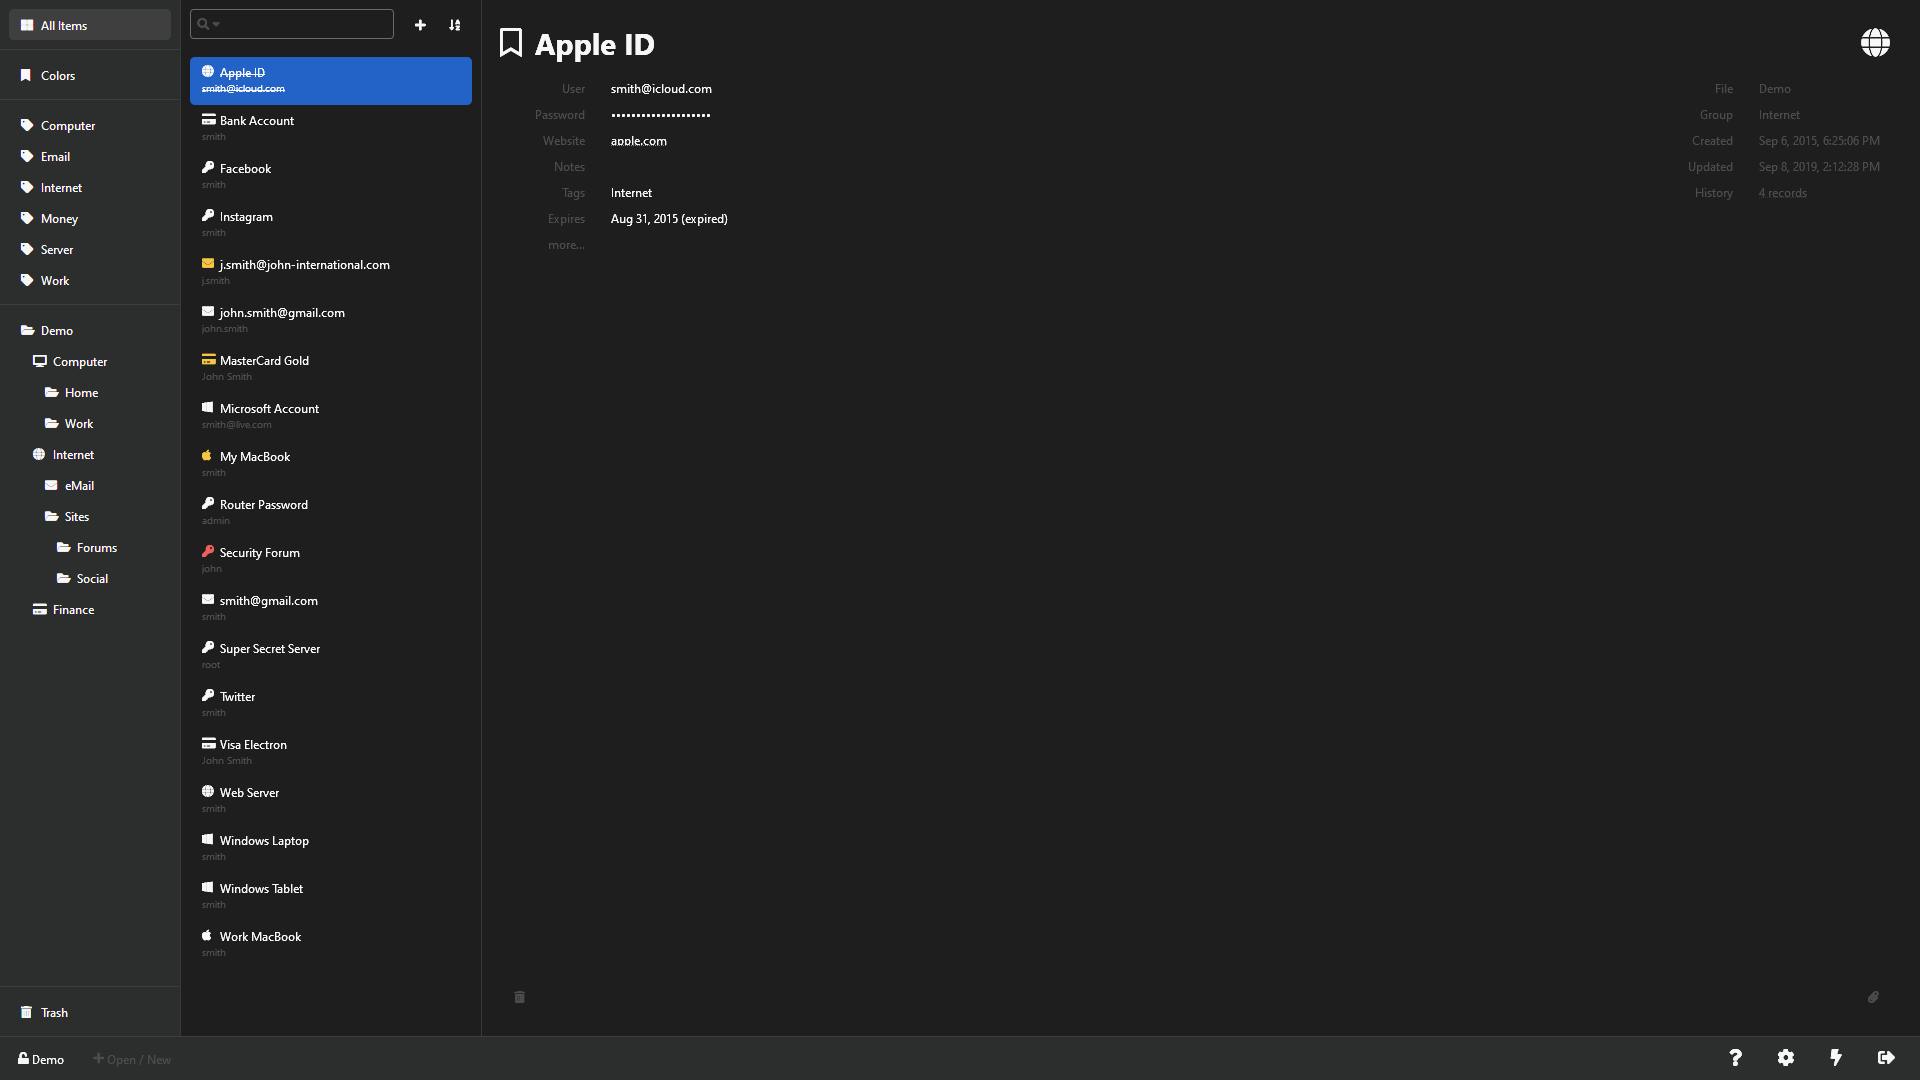
Task: Click the paperclip attachment icon
Action: point(1873,997)
